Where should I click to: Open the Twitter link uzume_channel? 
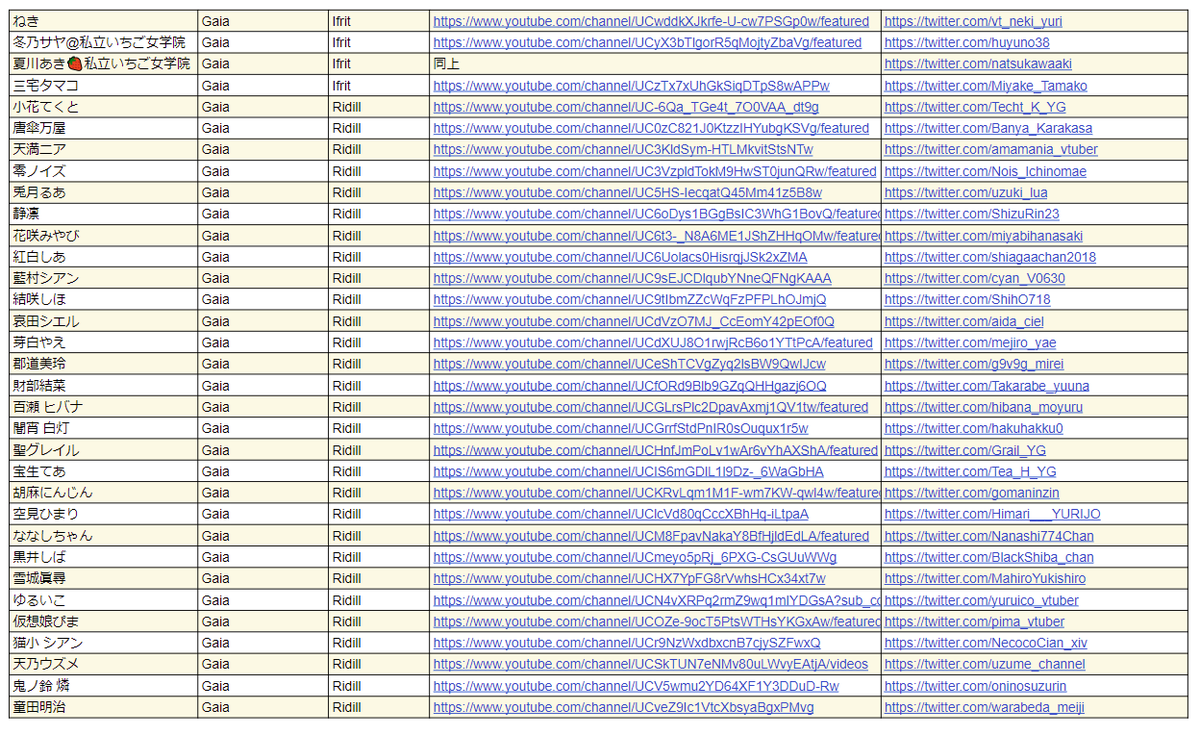click(x=985, y=665)
